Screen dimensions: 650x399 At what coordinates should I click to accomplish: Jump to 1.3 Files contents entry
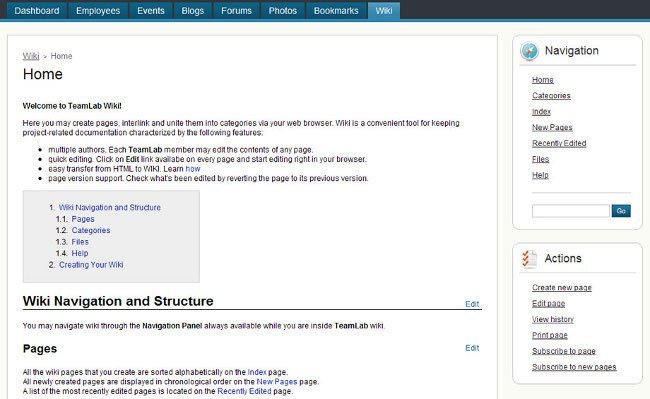point(80,242)
